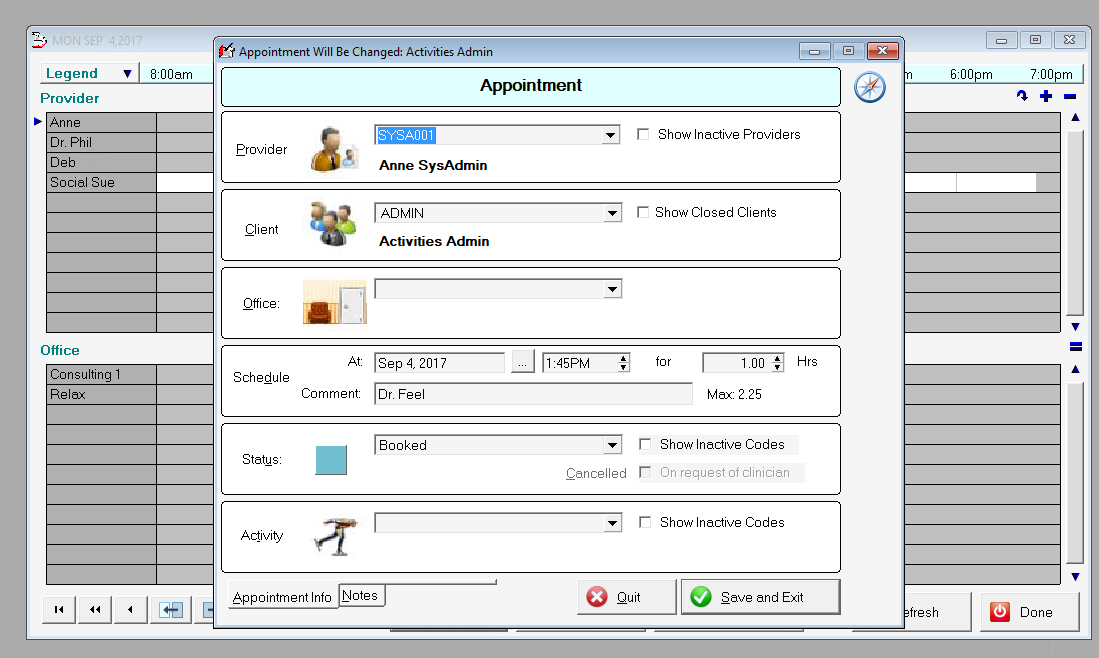
Task: Toggle Show Closed Clients checkbox
Action: tap(644, 212)
